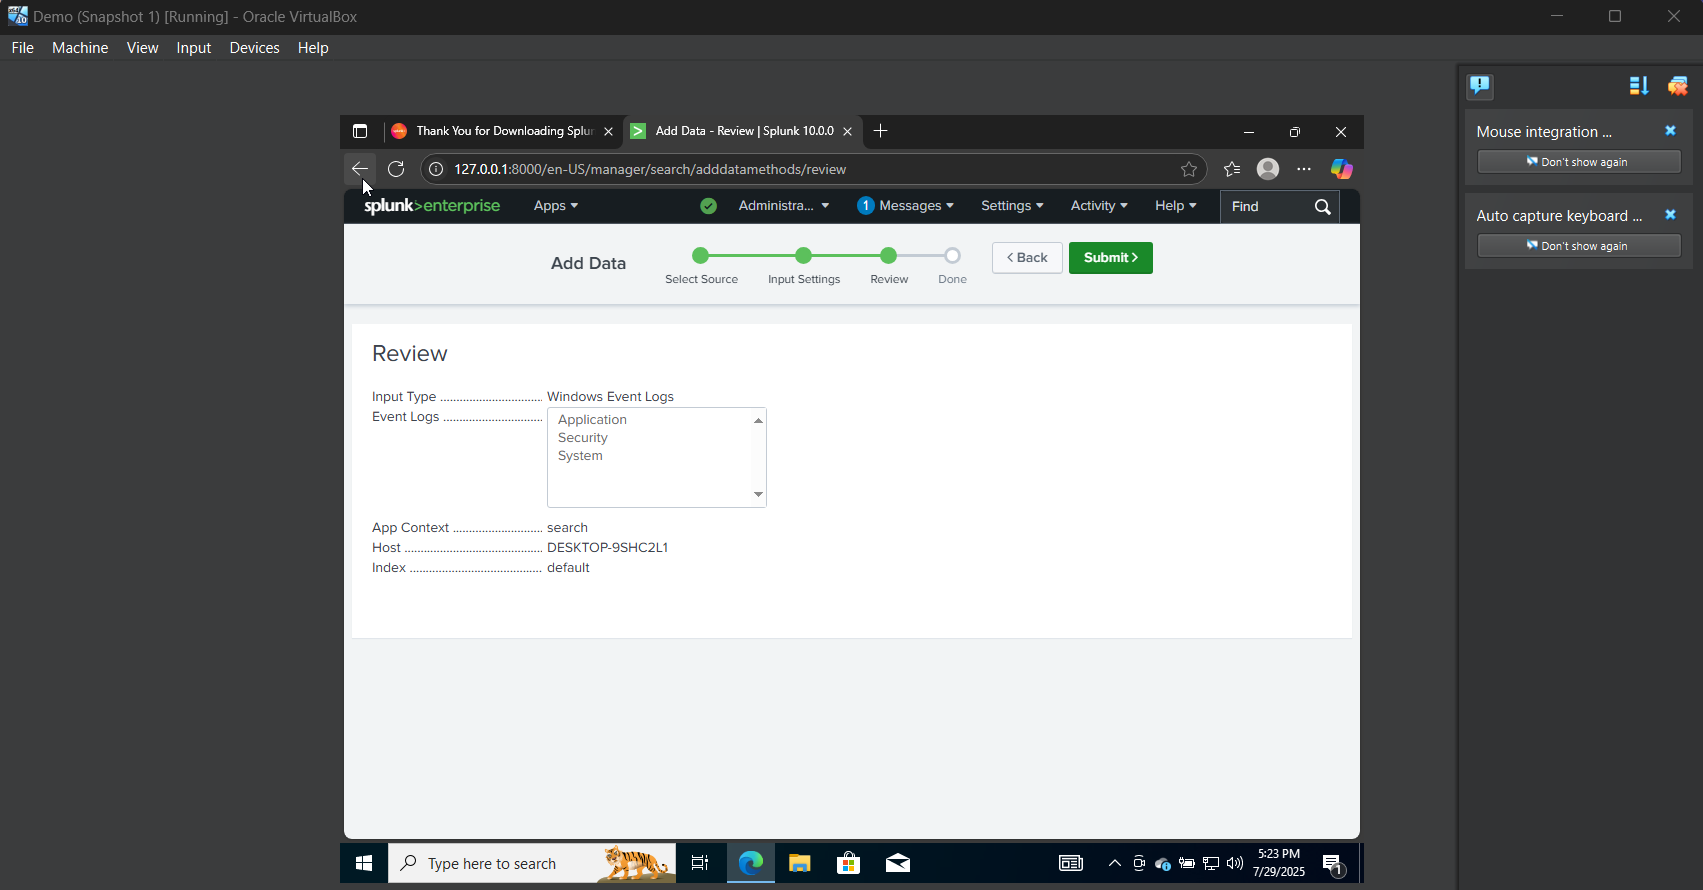Image resolution: width=1703 pixels, height=890 pixels.
Task: Select Application in Event Logs list
Action: click(x=592, y=420)
